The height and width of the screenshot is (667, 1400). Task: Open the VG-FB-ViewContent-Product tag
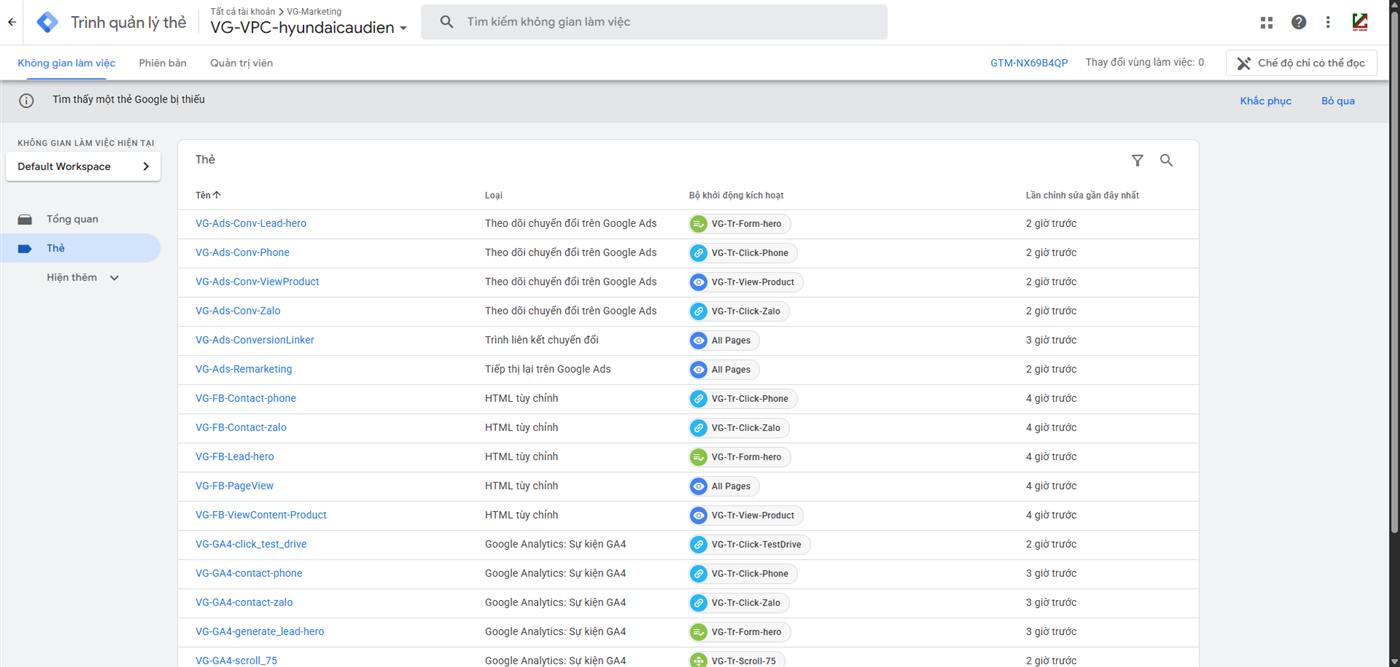[261, 515]
